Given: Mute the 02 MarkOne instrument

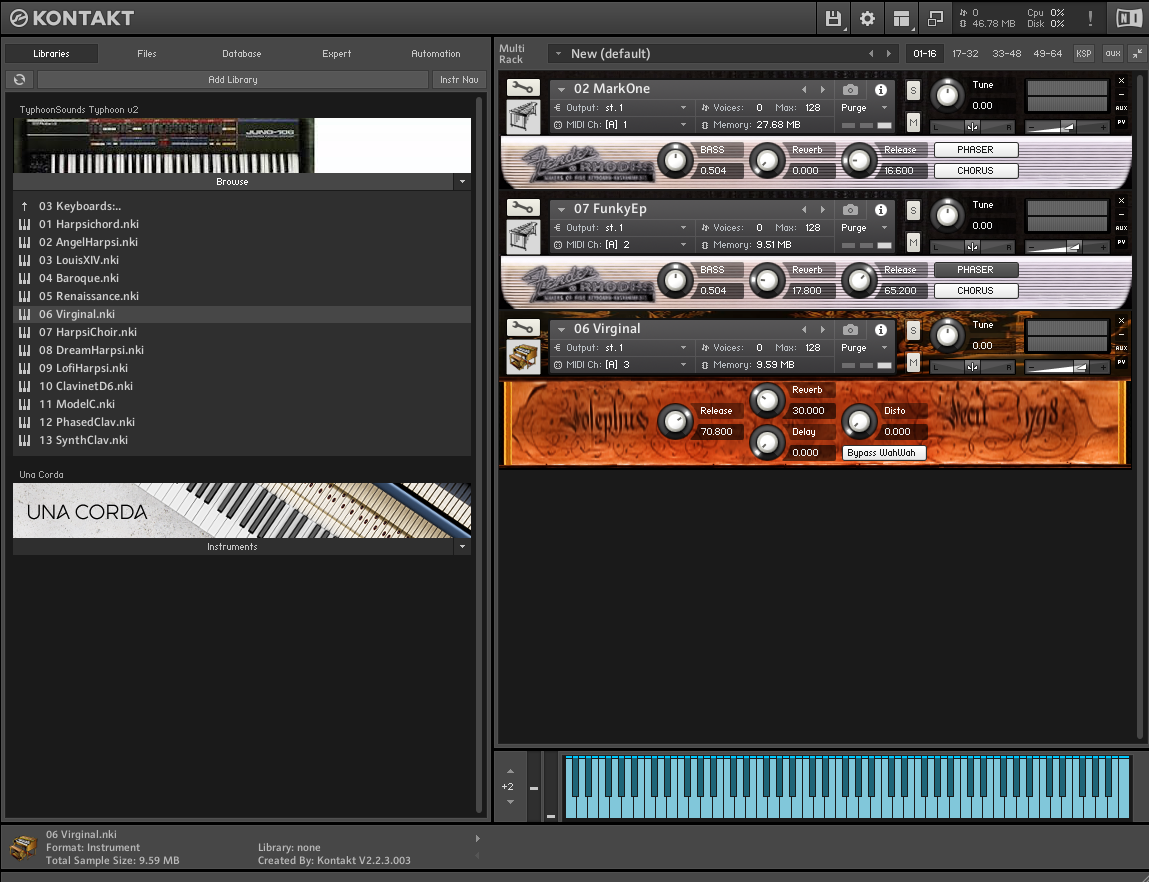Looking at the screenshot, I should pos(913,122).
